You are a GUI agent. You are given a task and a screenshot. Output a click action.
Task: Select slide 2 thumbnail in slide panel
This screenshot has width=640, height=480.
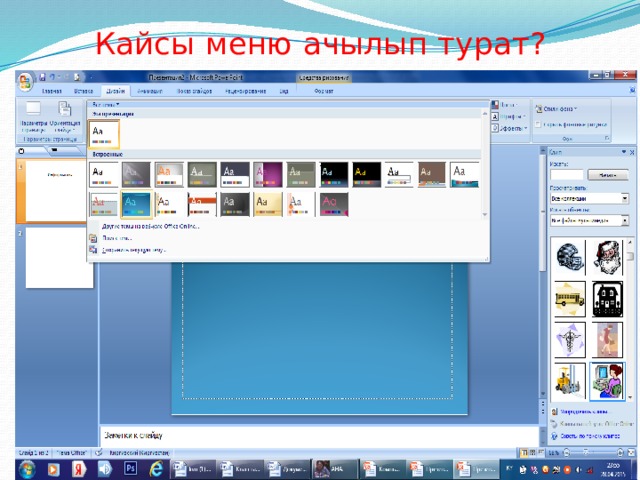pyautogui.click(x=60, y=258)
